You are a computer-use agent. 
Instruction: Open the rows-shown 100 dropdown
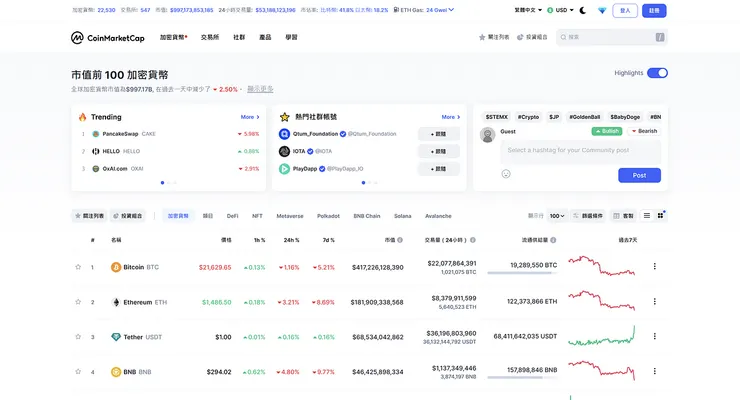(557, 216)
